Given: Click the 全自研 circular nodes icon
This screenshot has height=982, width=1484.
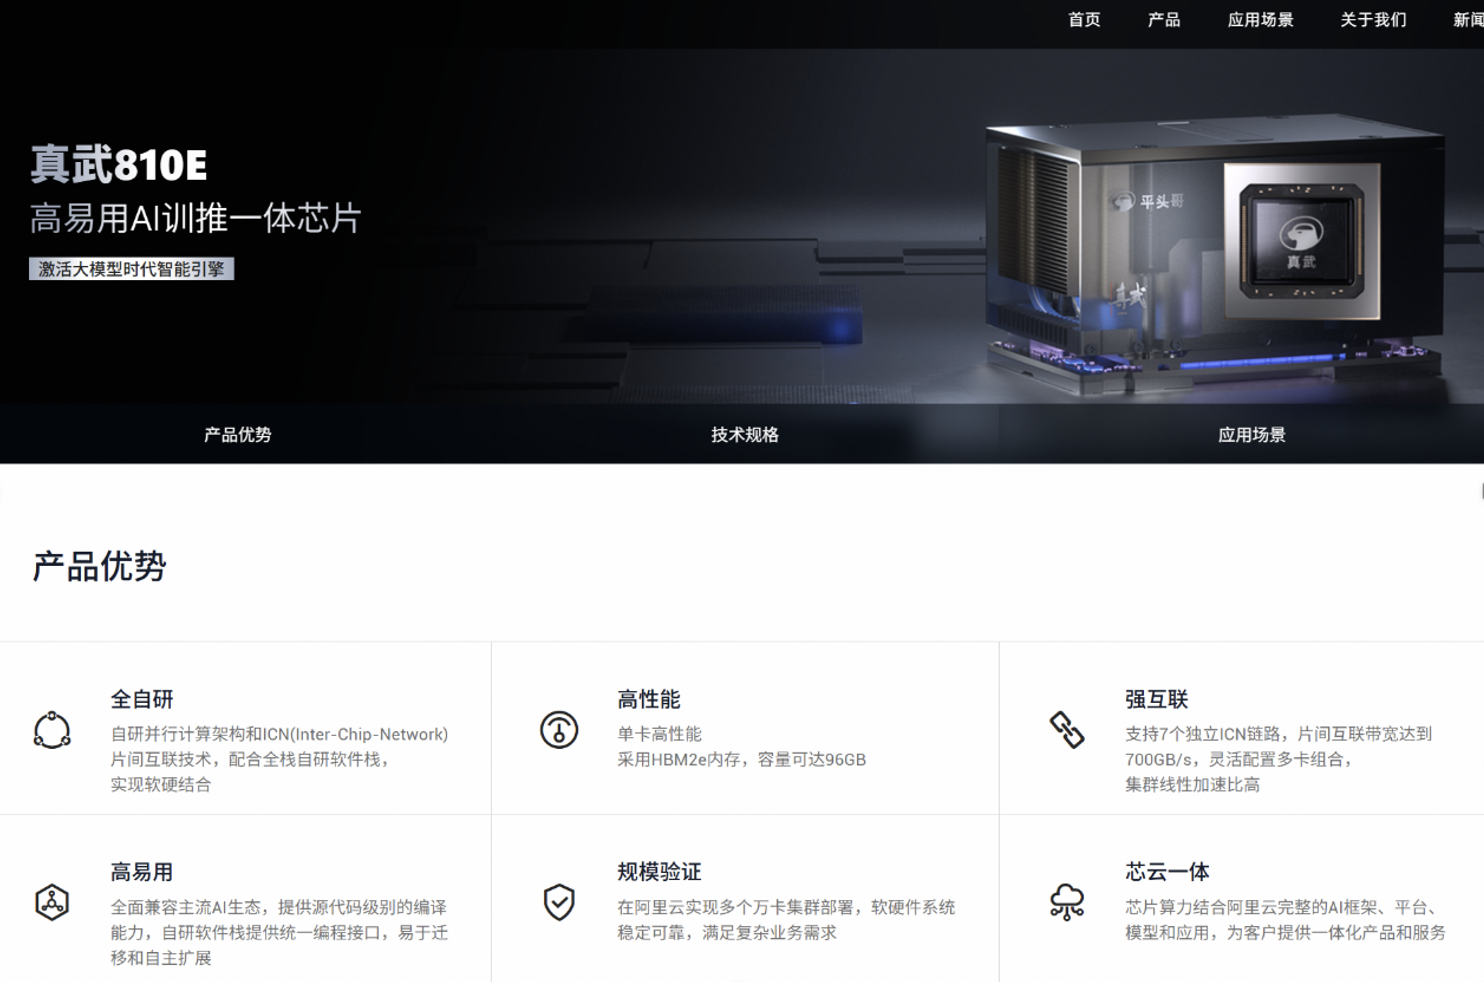Looking at the screenshot, I should pyautogui.click(x=52, y=730).
